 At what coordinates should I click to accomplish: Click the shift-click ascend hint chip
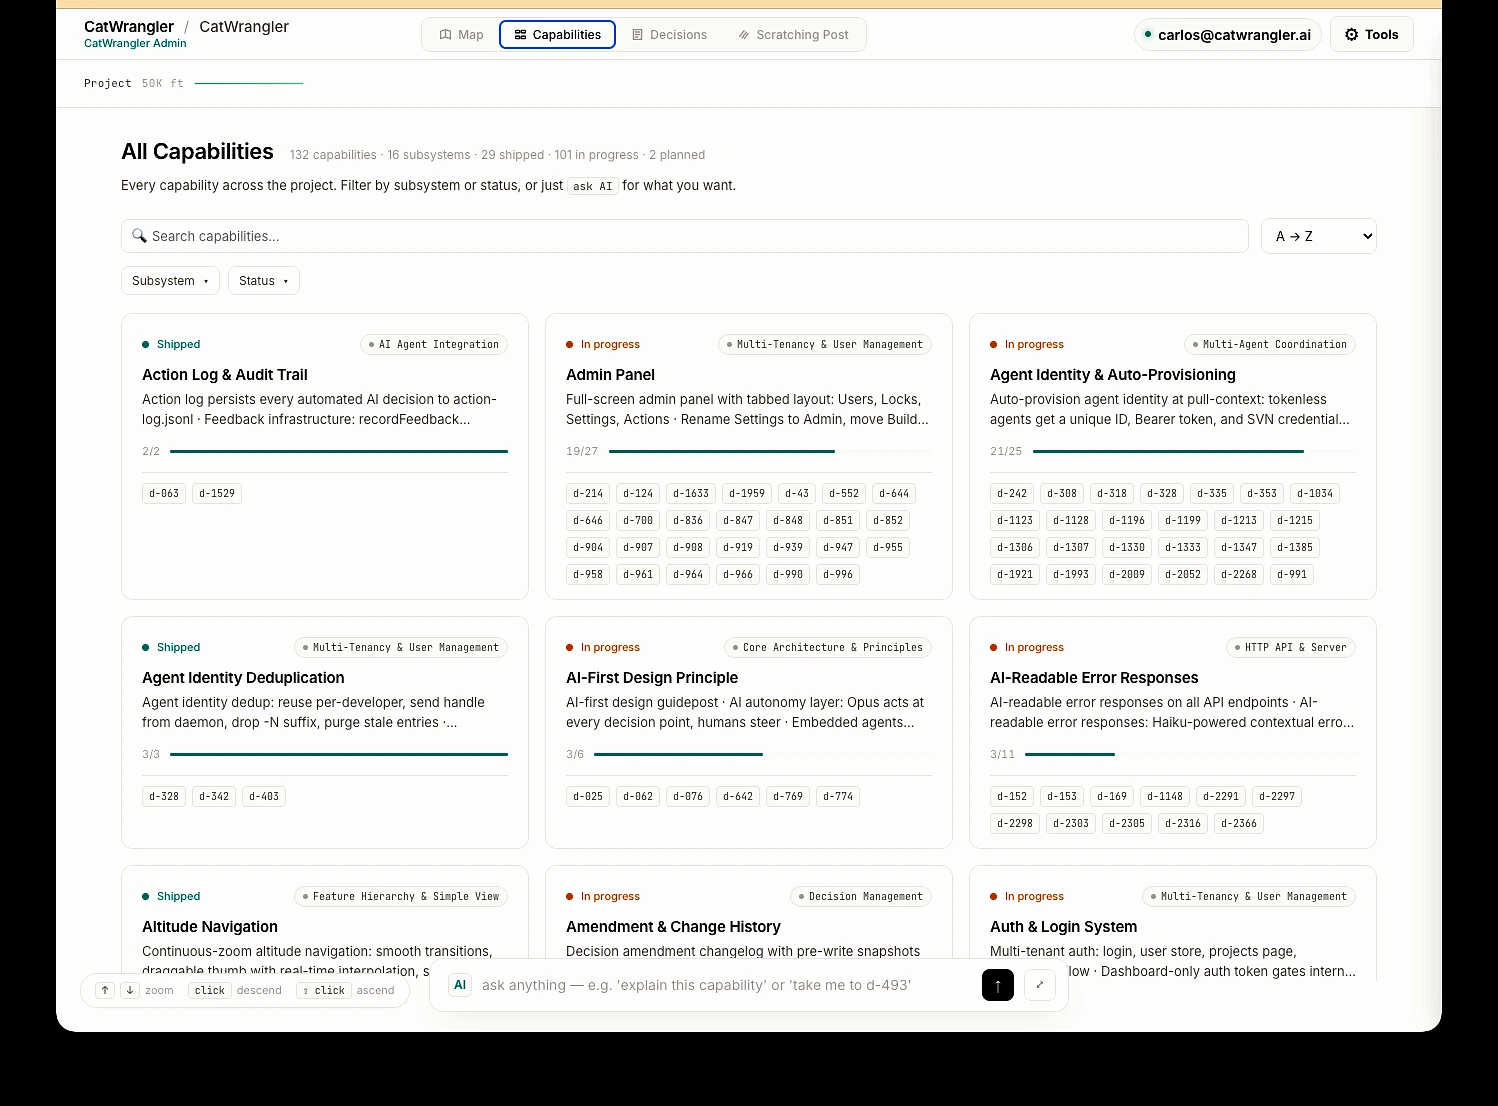323,990
